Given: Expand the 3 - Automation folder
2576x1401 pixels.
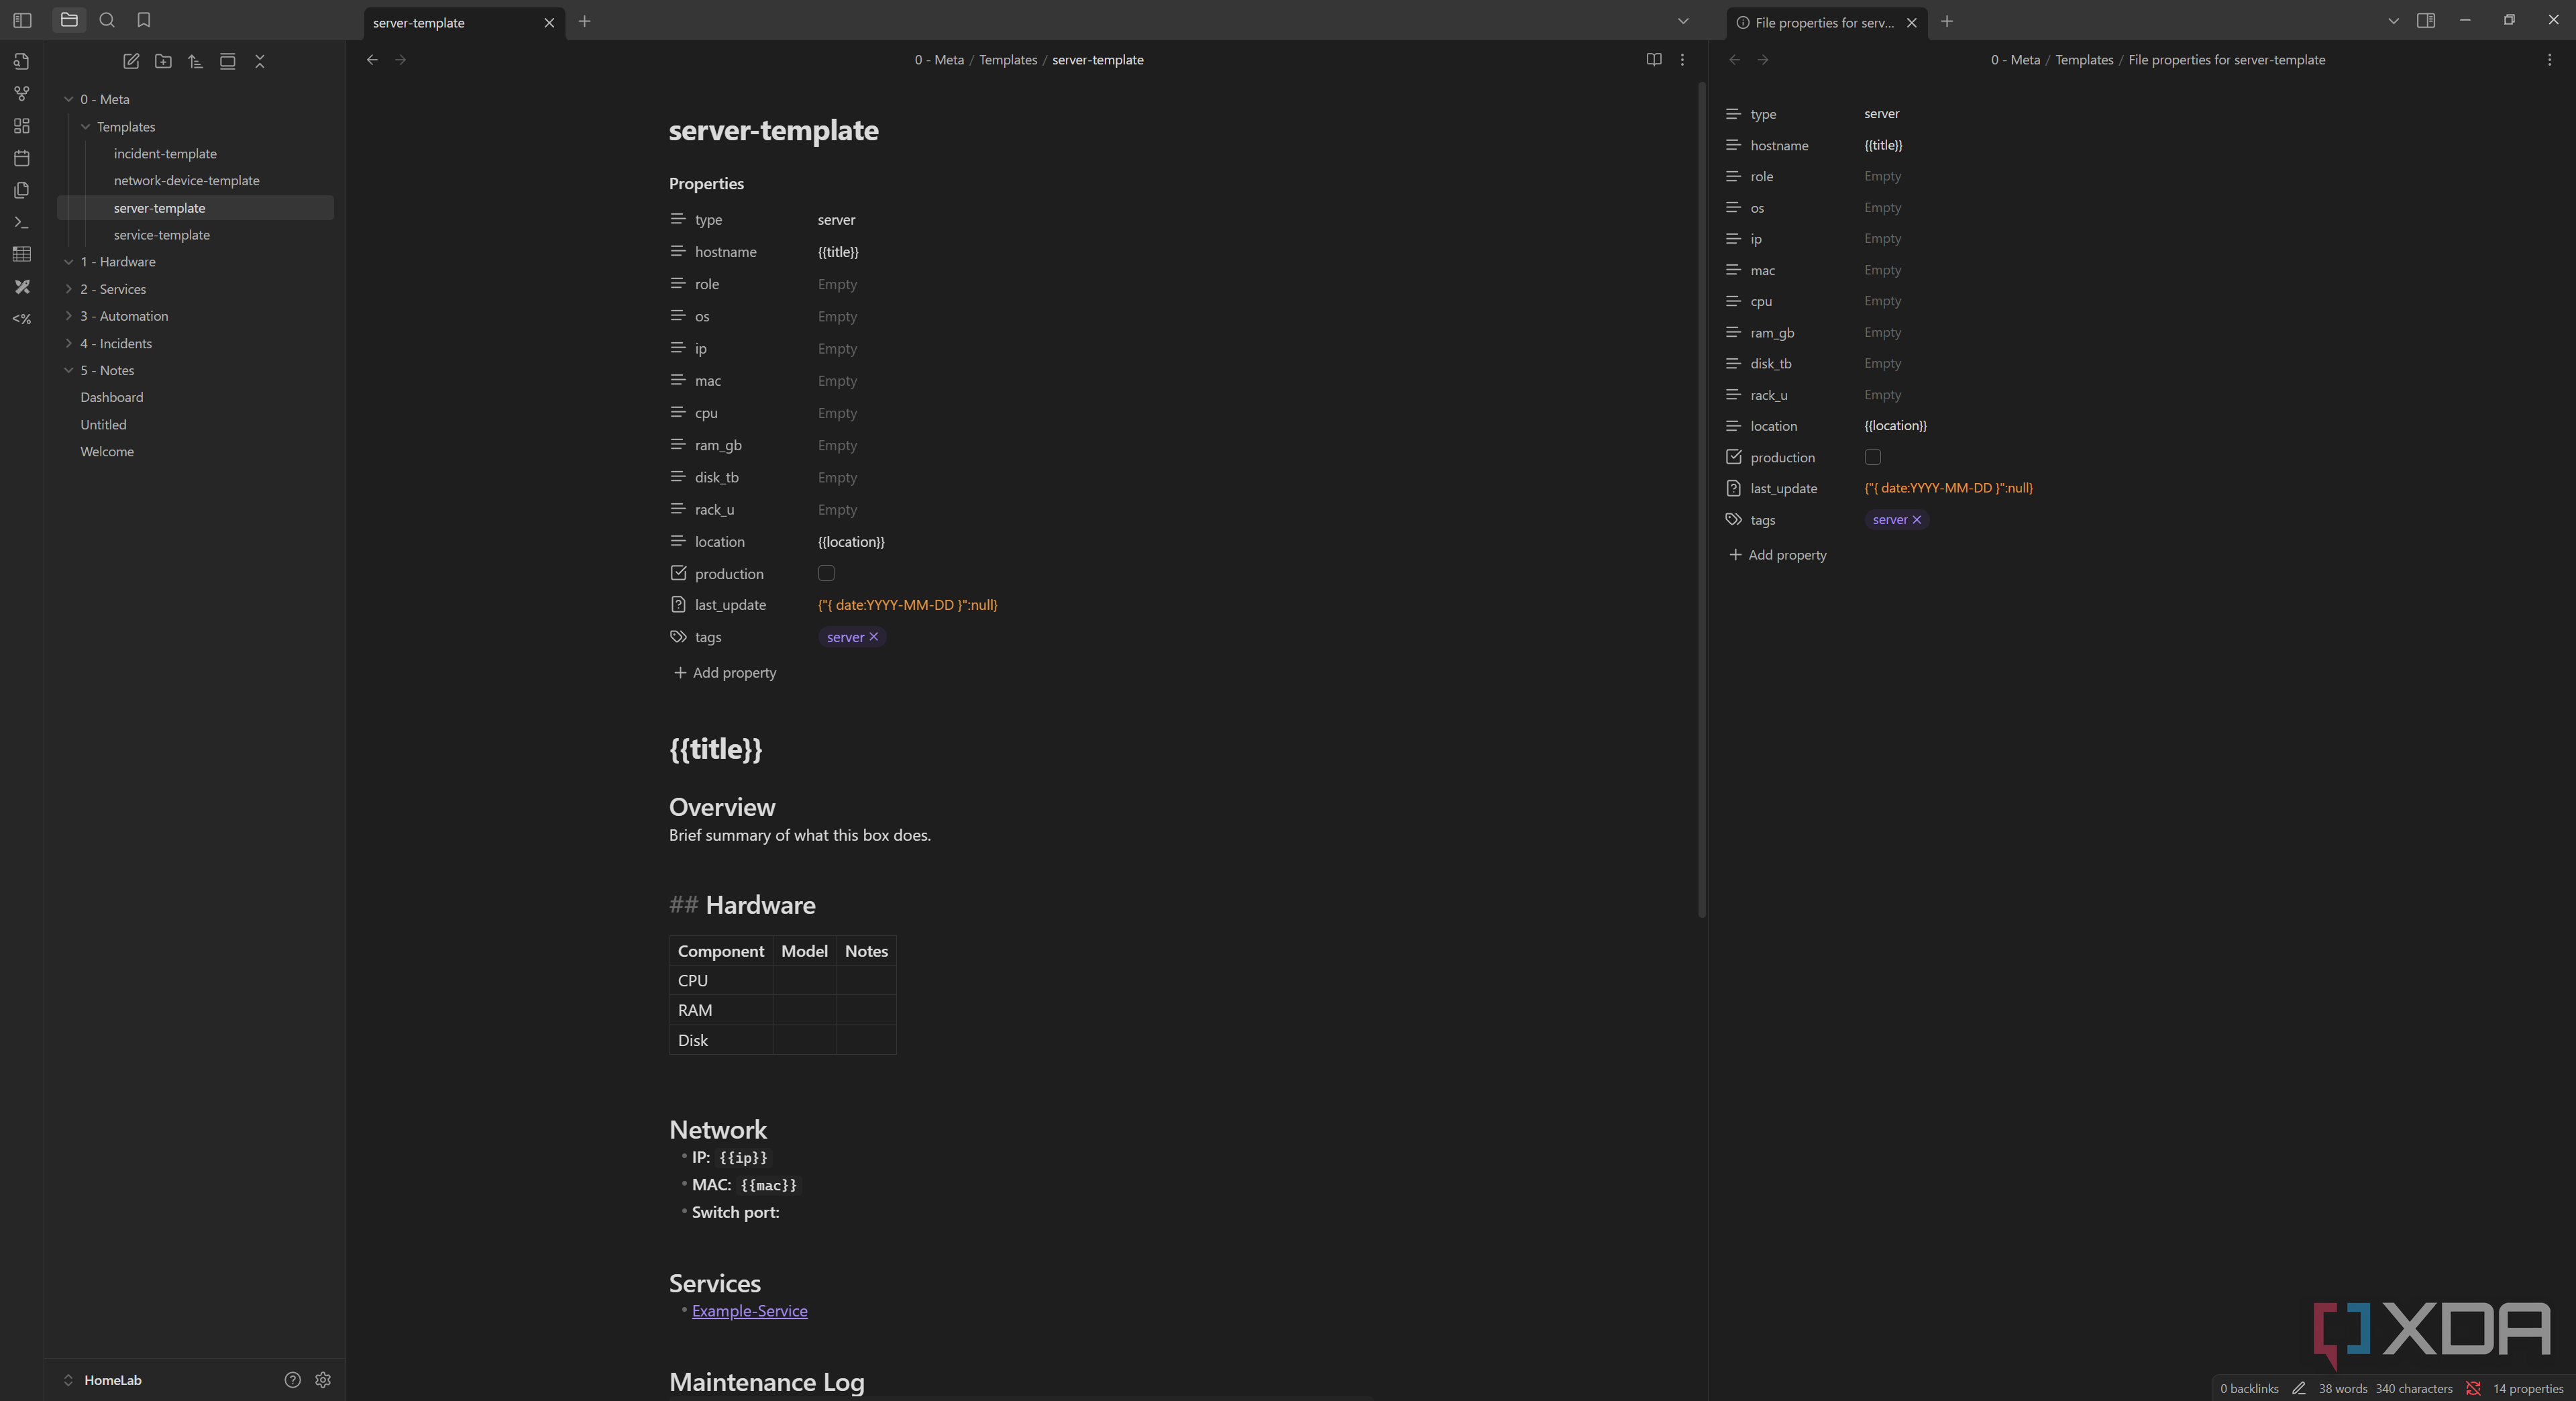Looking at the screenshot, I should [69, 316].
